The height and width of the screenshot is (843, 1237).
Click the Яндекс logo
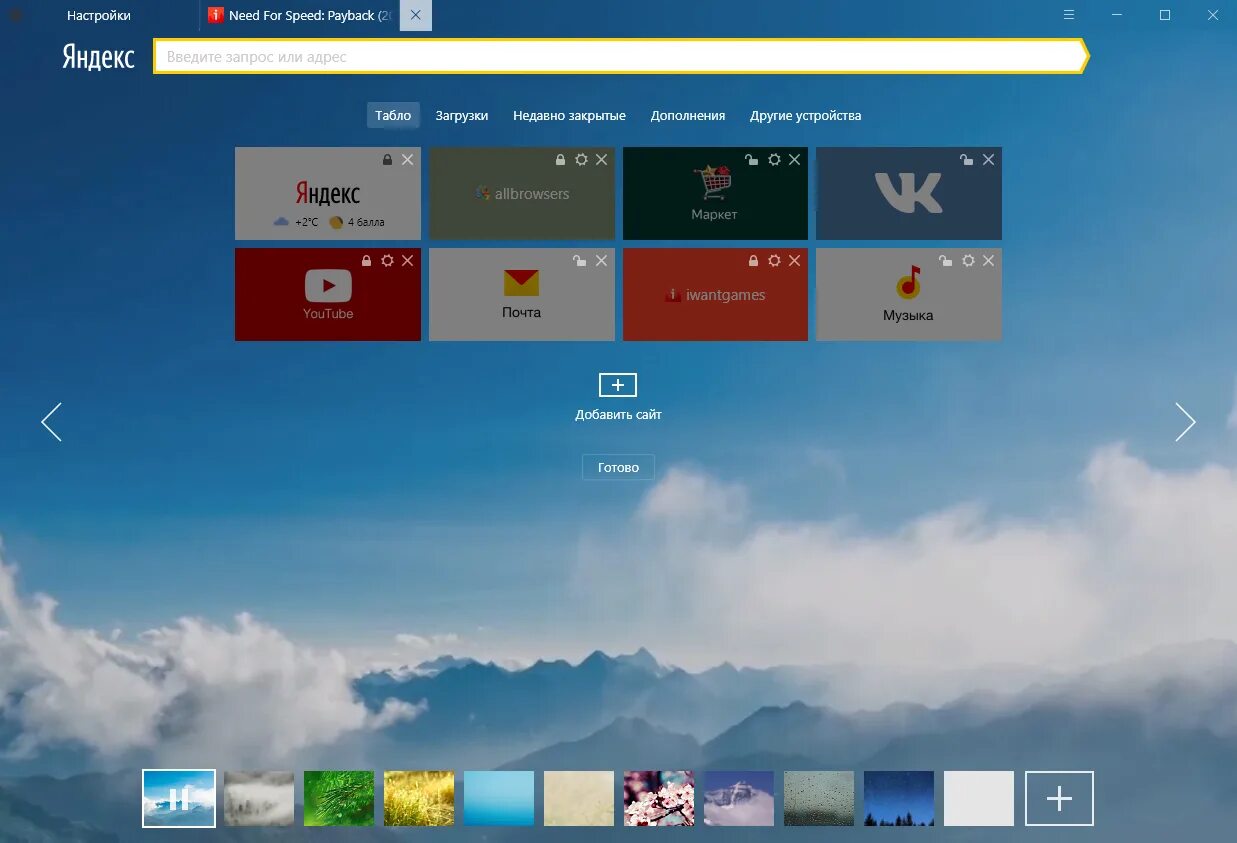tap(98, 57)
